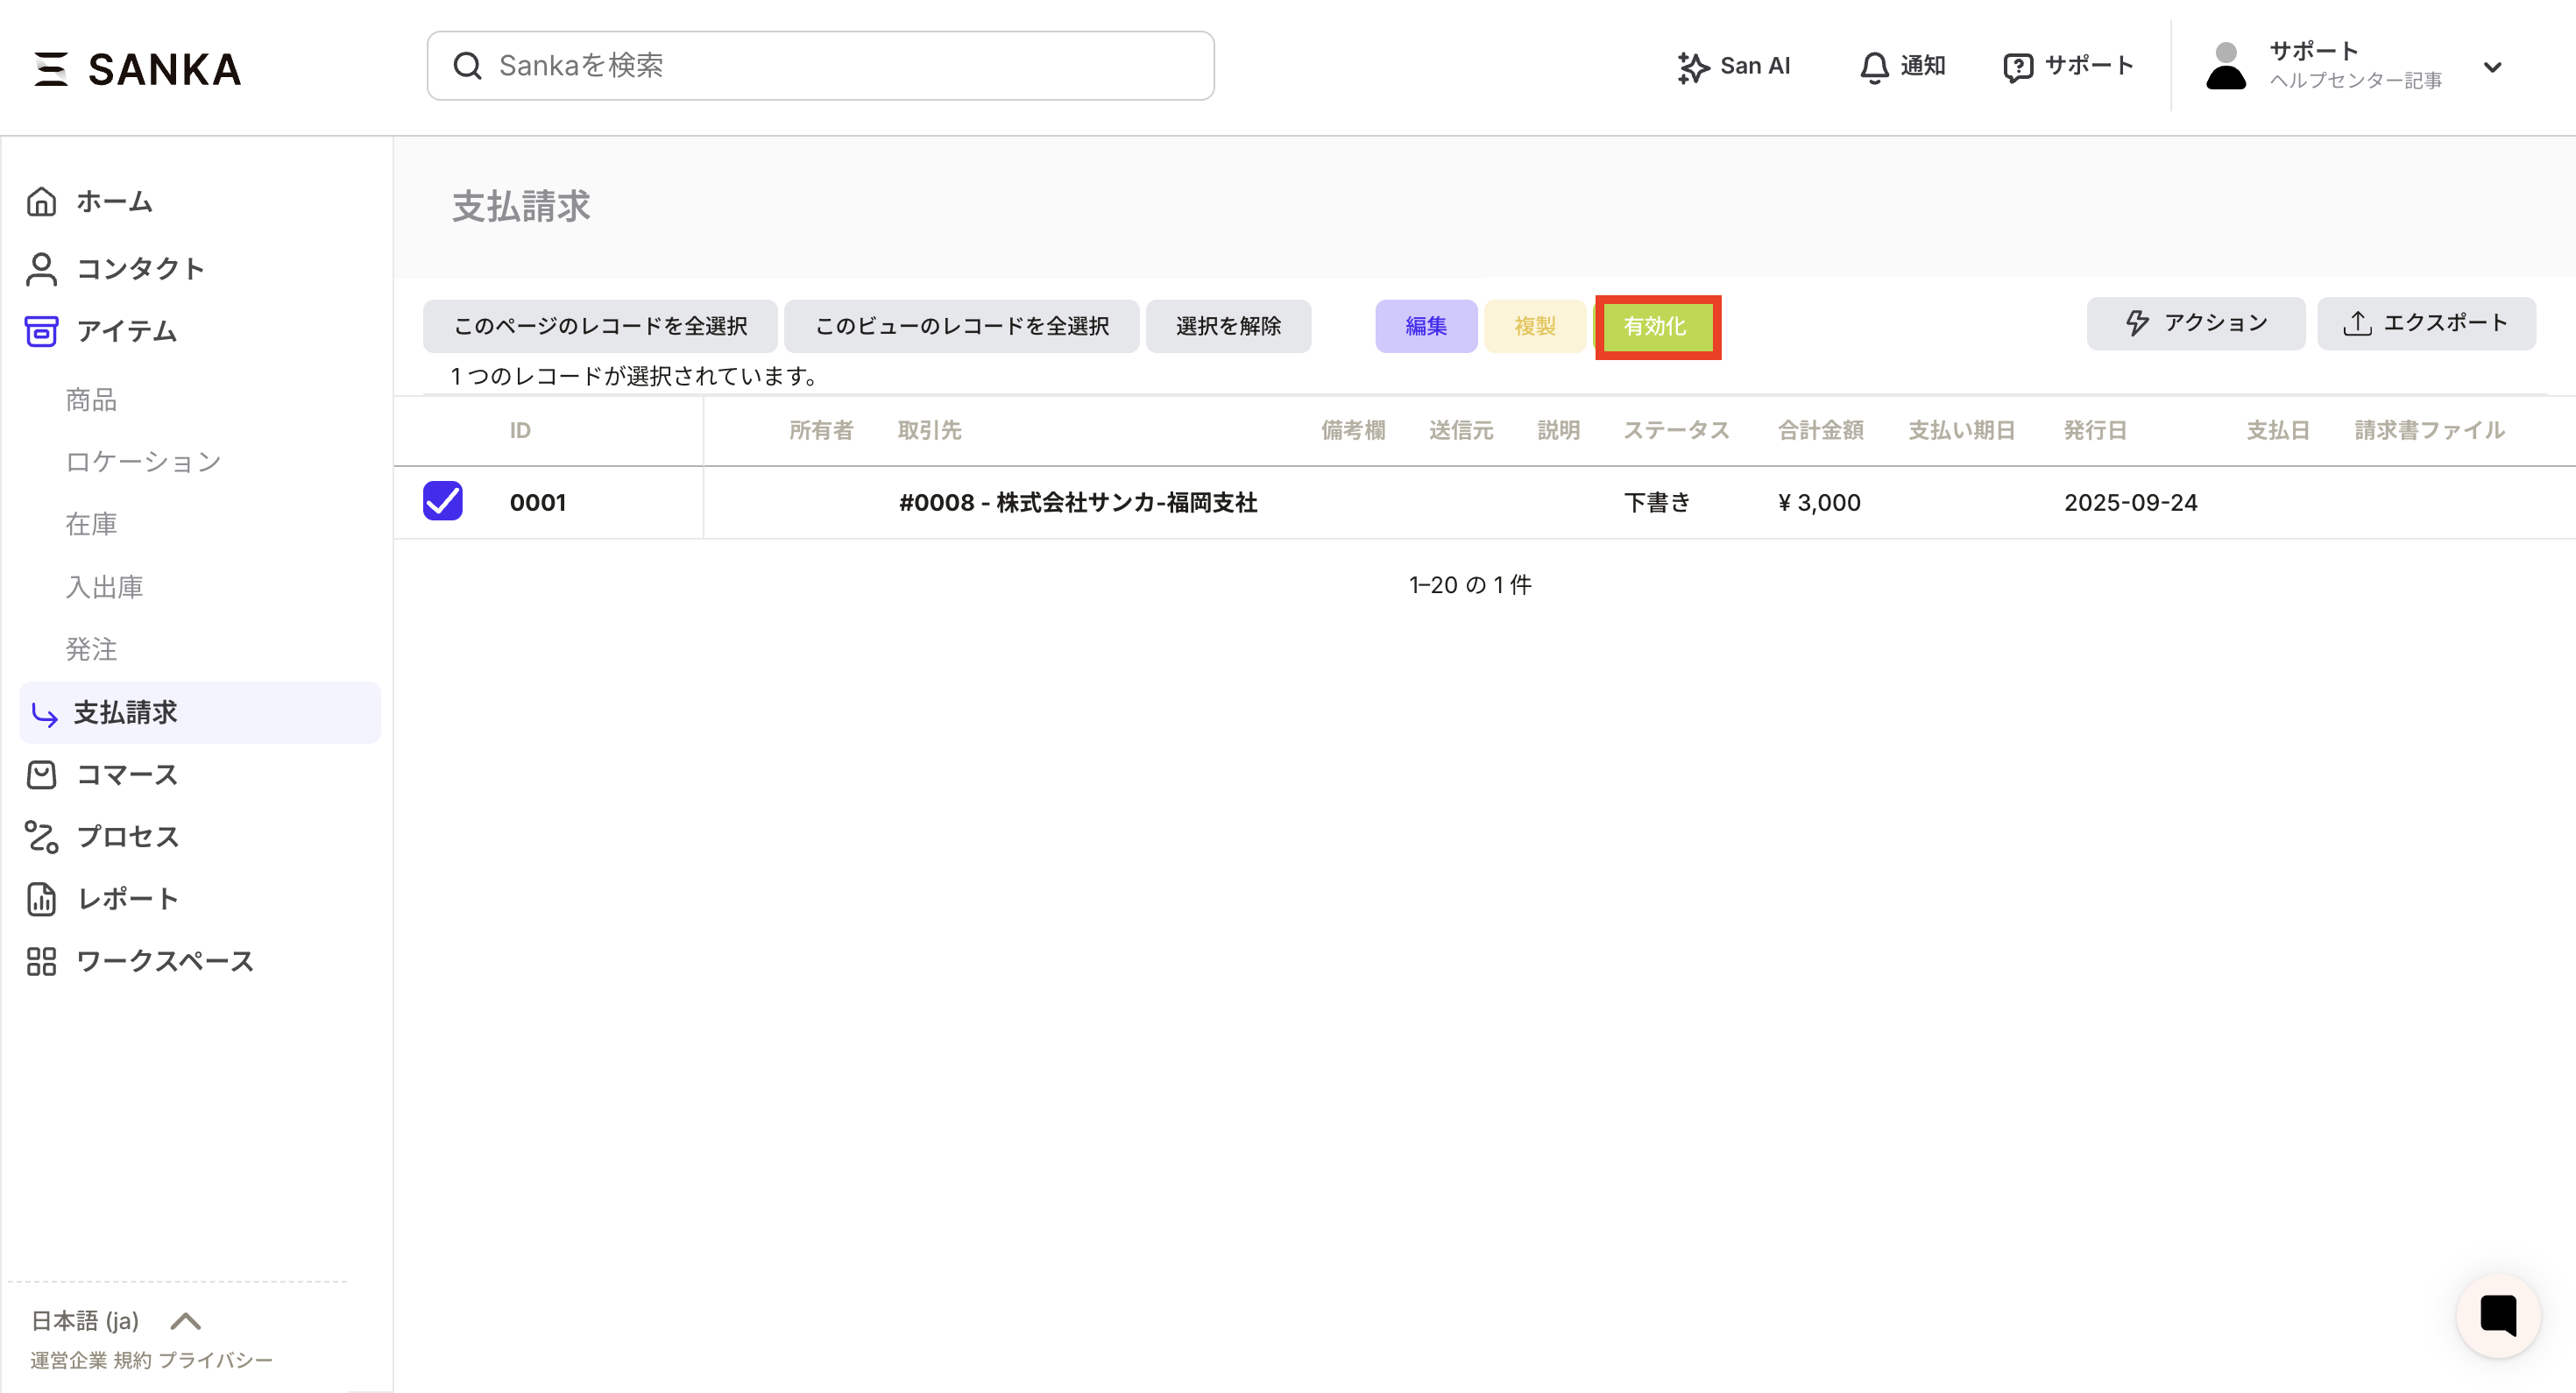
Task: Click the hamburger menu icon beside SANKA
Action: tap(50, 68)
